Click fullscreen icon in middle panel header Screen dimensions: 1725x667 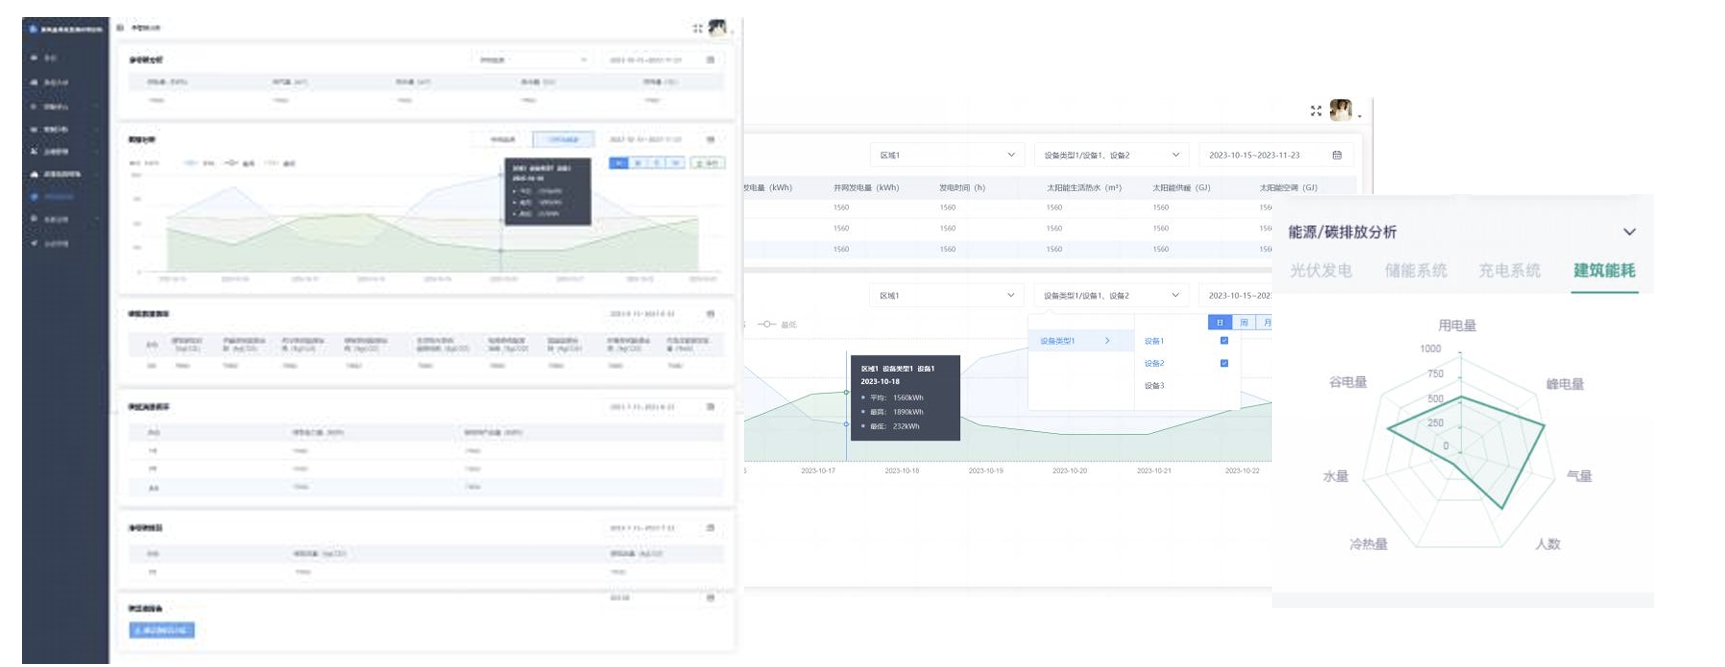click(x=1316, y=111)
